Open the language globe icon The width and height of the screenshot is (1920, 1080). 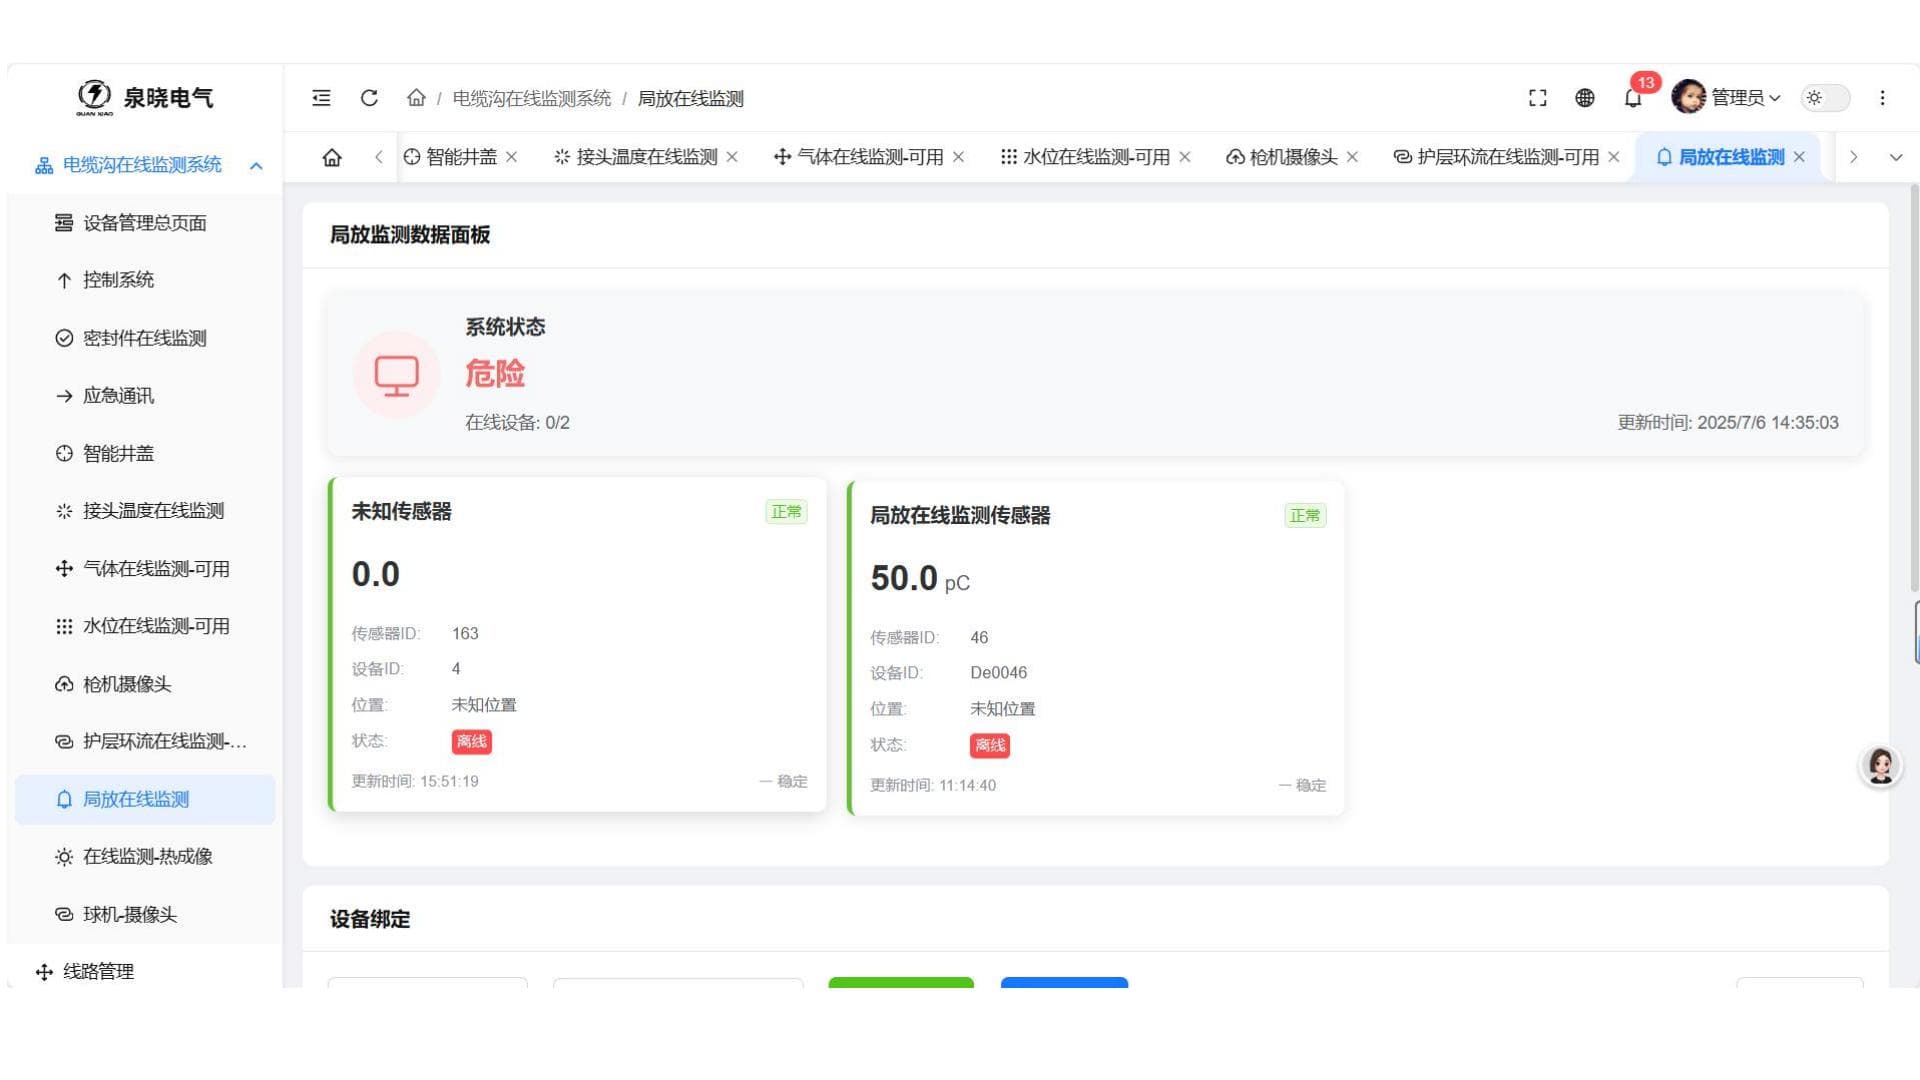pos(1585,98)
